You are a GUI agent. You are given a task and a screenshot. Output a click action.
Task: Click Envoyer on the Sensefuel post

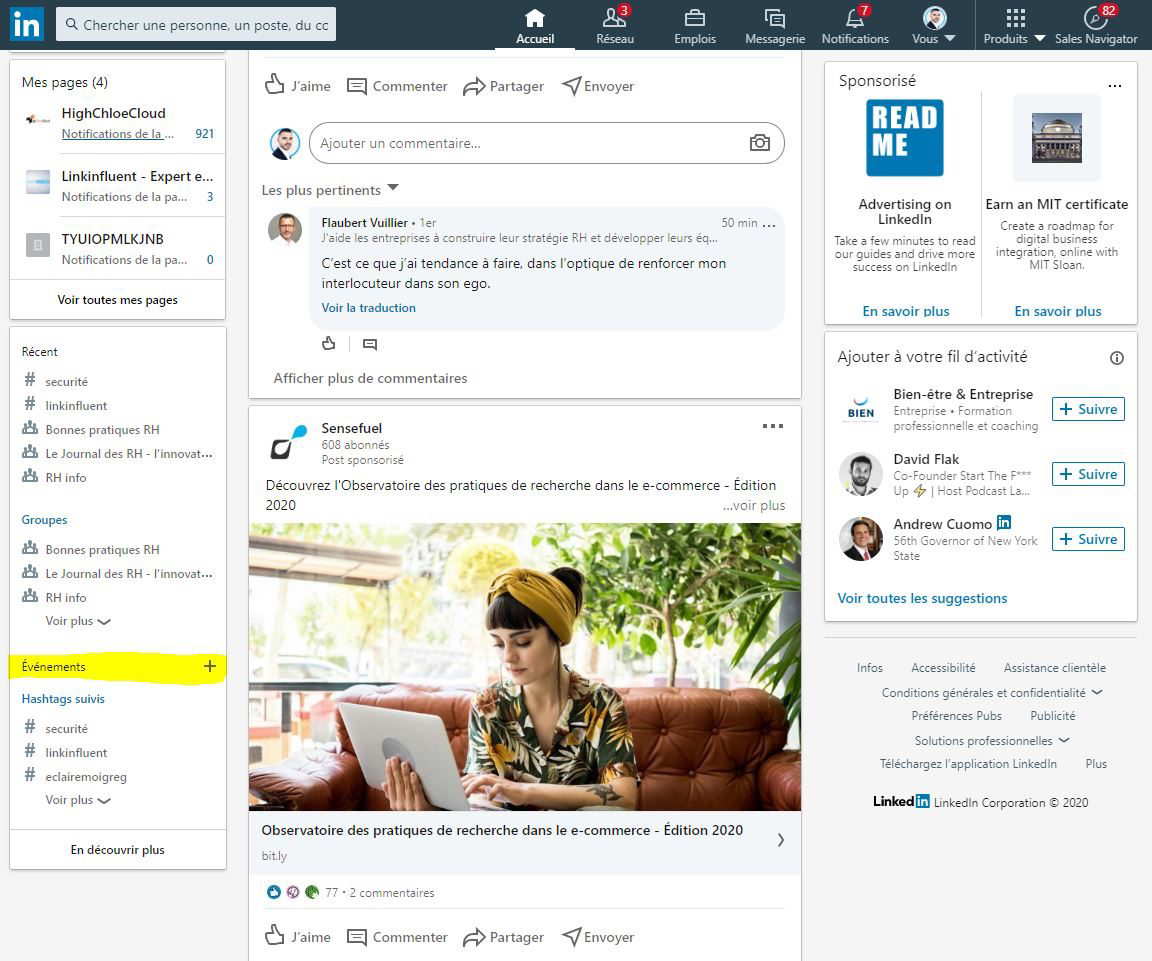click(597, 937)
